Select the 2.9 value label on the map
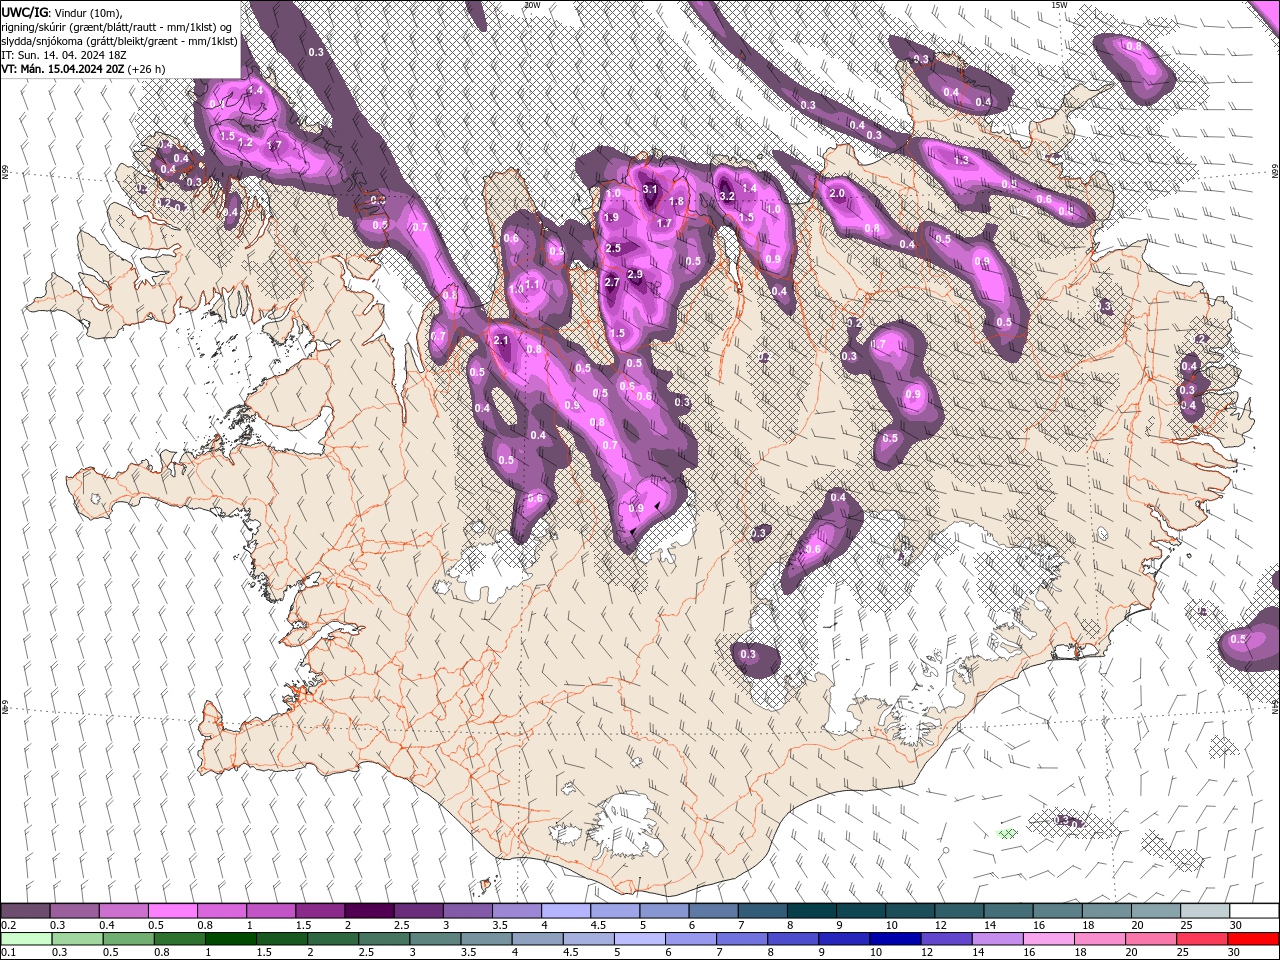The height and width of the screenshot is (960, 1280). coord(634,274)
